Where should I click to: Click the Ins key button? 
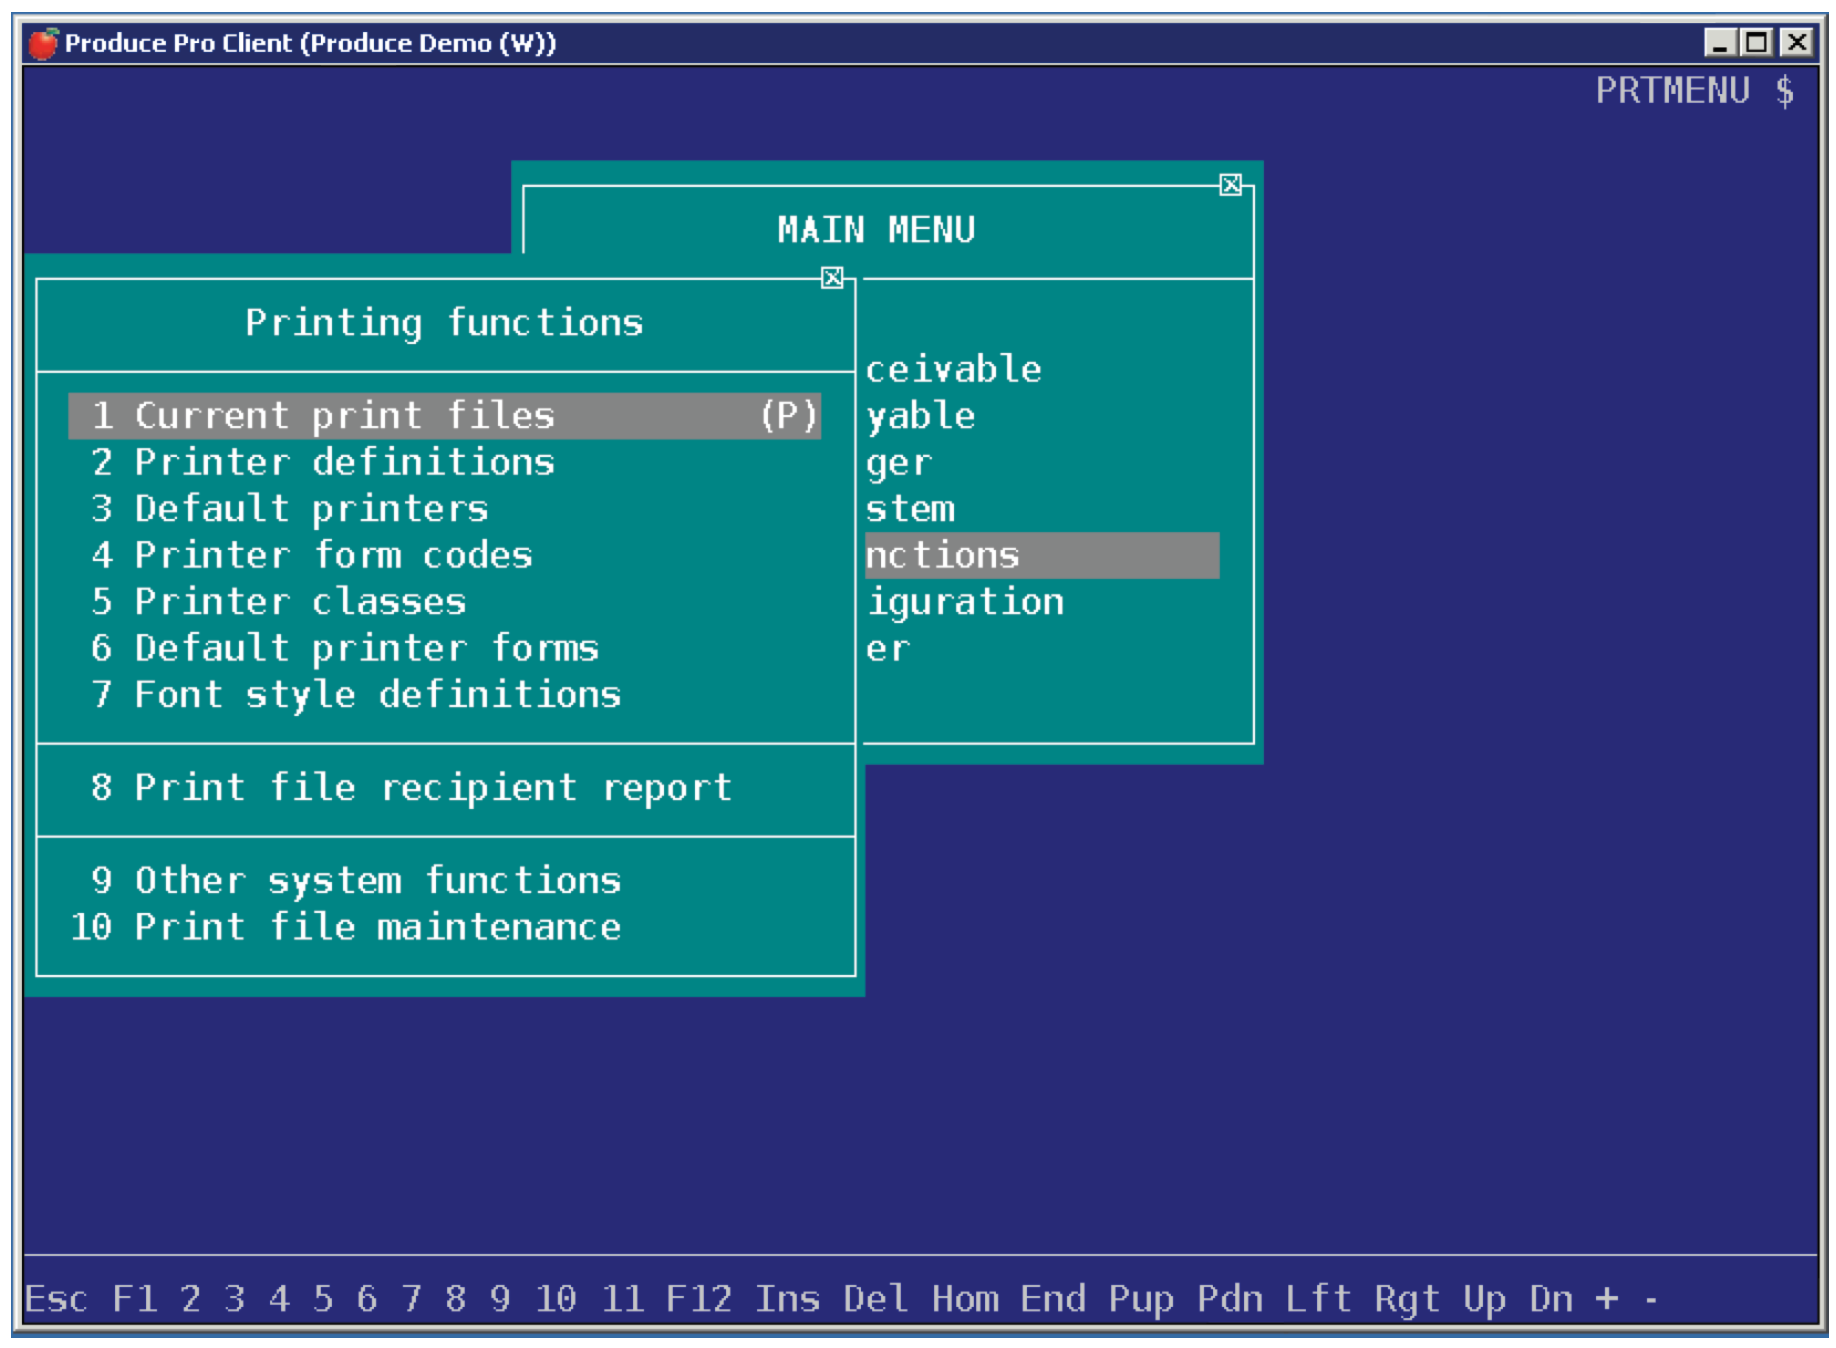tap(788, 1299)
